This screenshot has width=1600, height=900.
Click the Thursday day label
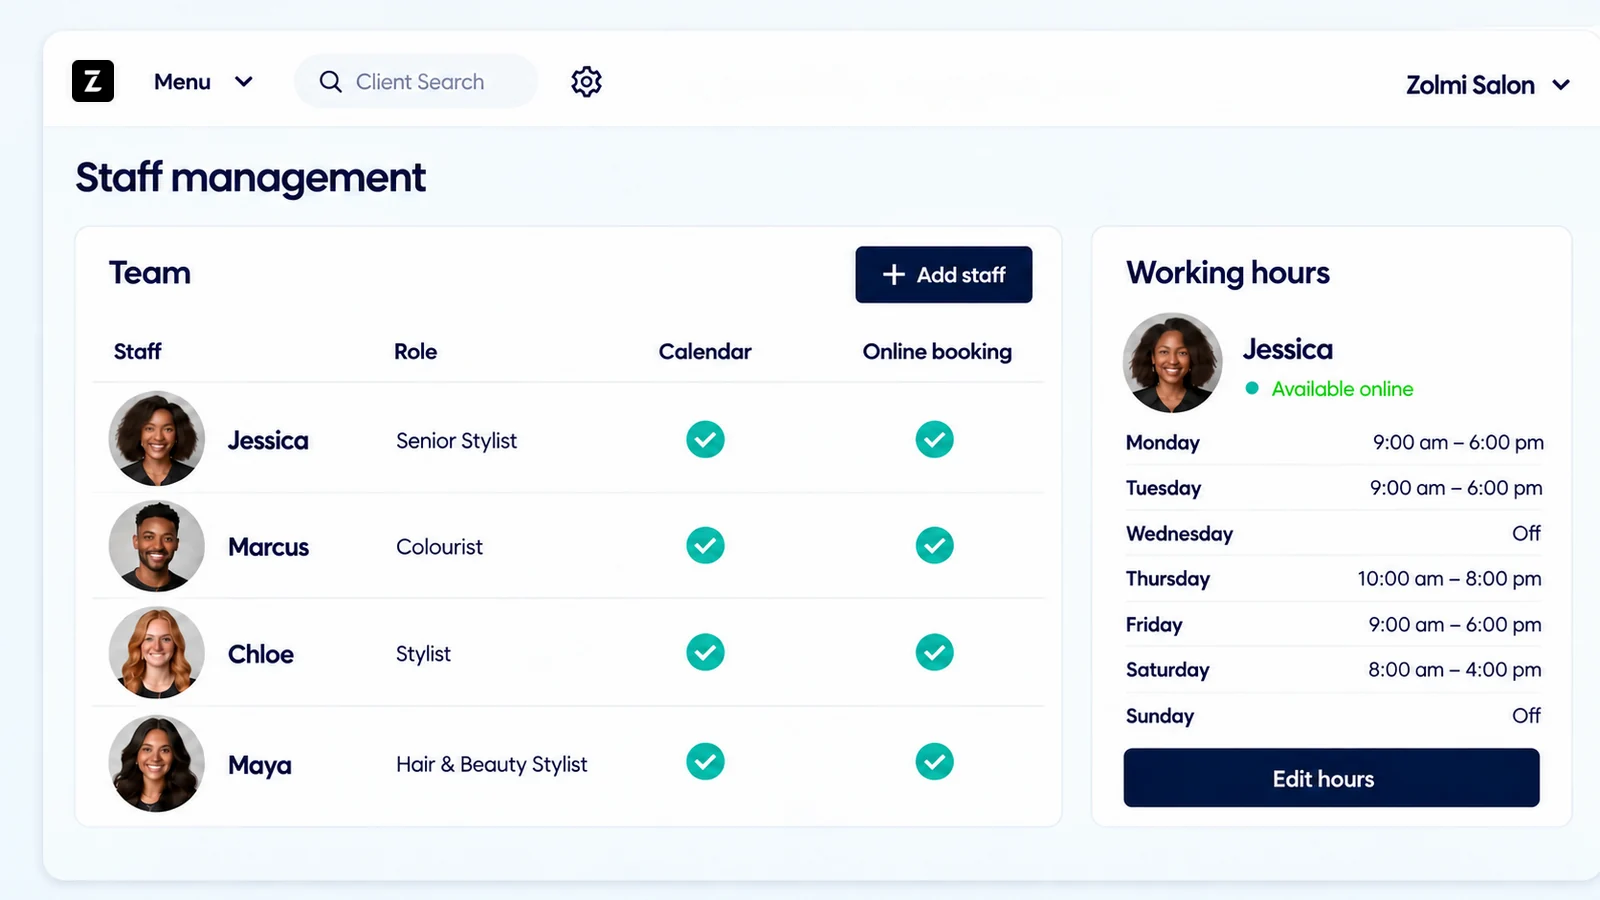[1168, 579]
